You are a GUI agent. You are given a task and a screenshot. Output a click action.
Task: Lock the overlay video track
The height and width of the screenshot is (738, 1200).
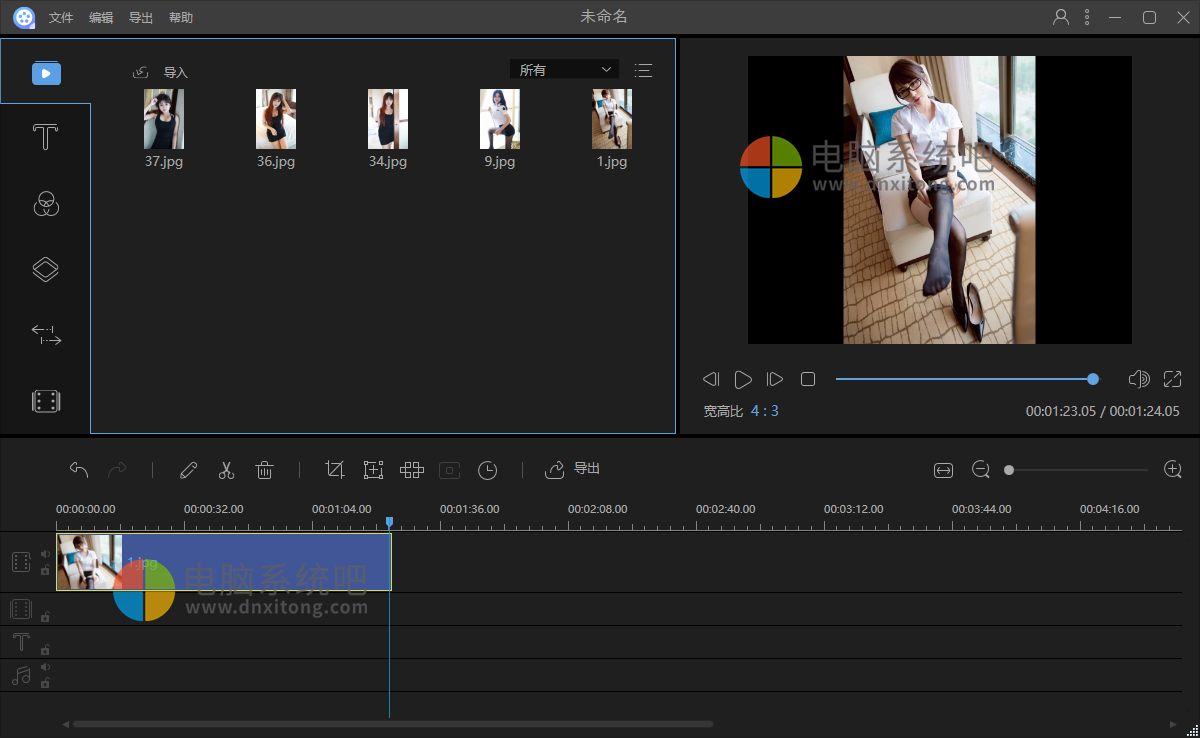point(45,617)
